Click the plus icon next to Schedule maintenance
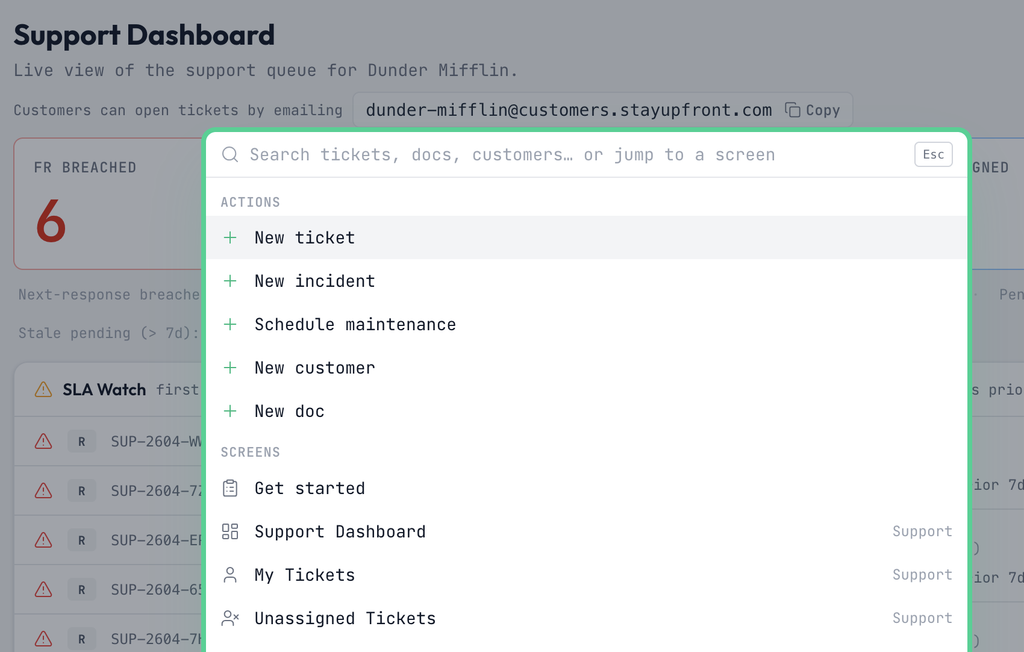Screen dimensions: 1024x652 coord(230,325)
